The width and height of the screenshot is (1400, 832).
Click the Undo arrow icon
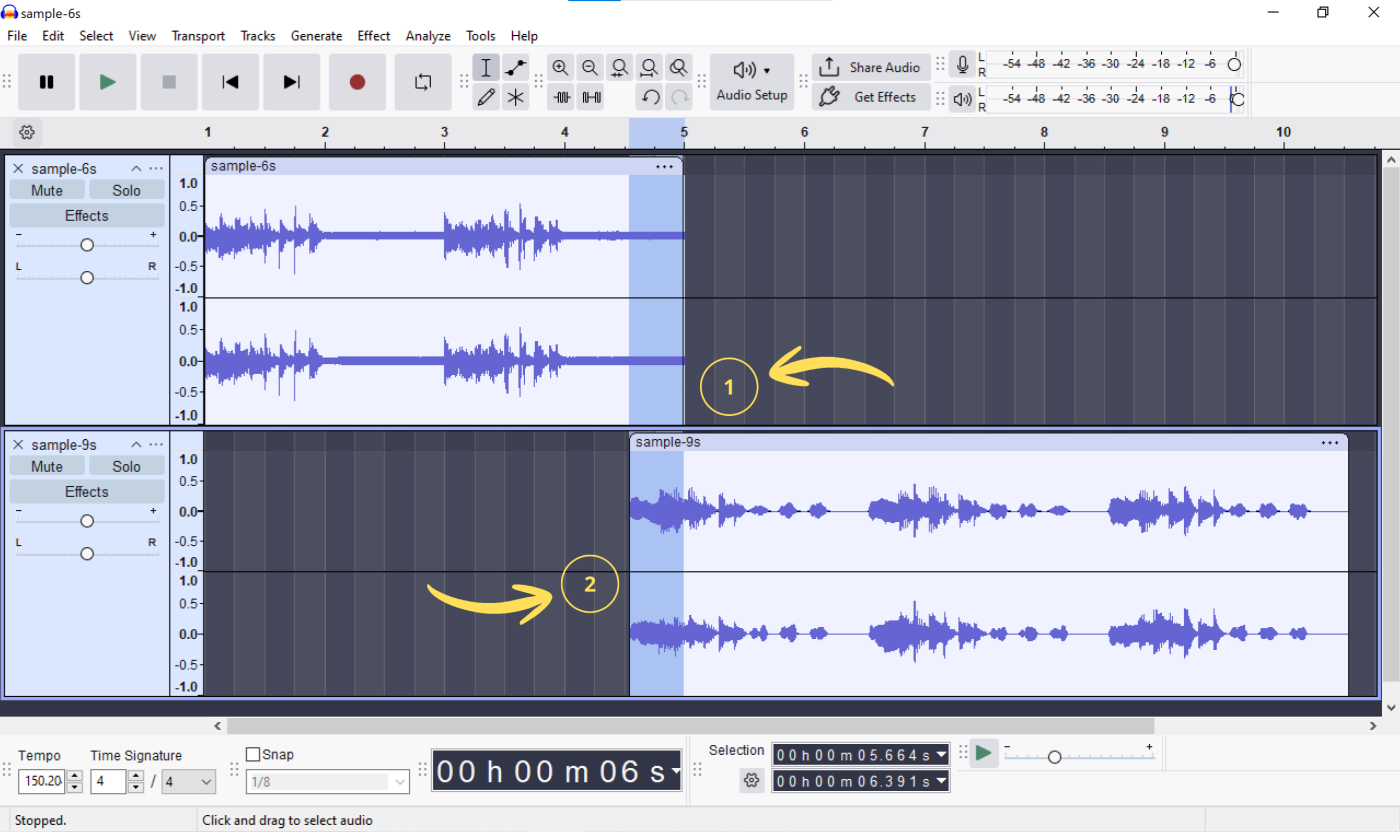(x=649, y=97)
